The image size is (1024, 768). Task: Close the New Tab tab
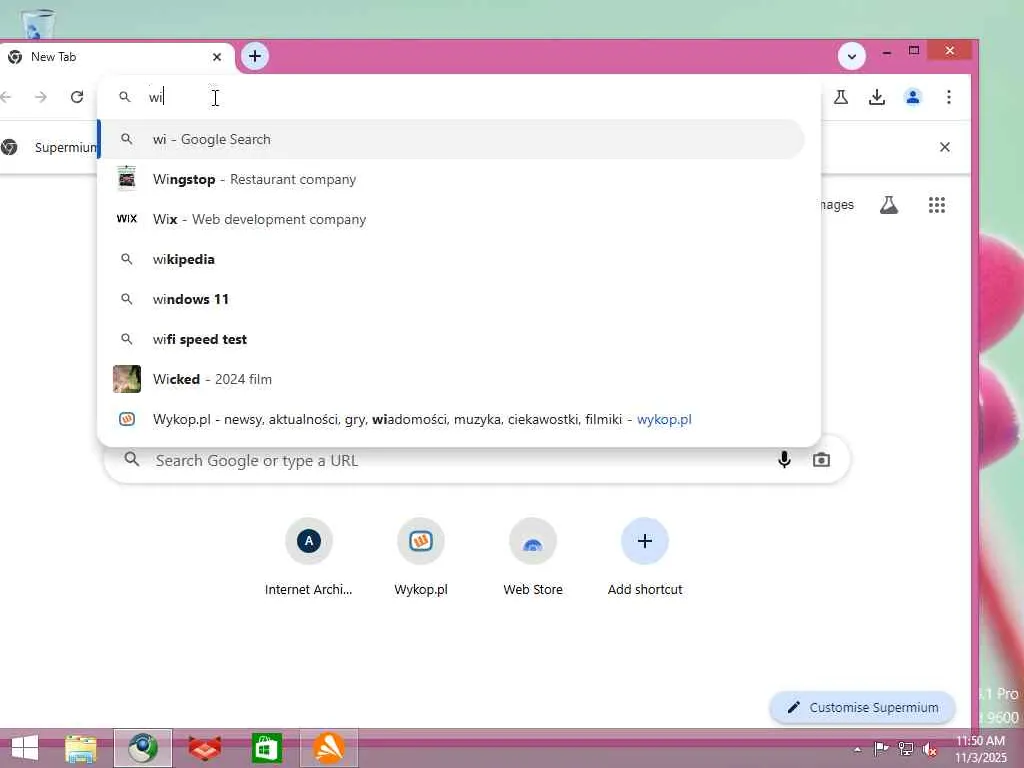coord(217,57)
